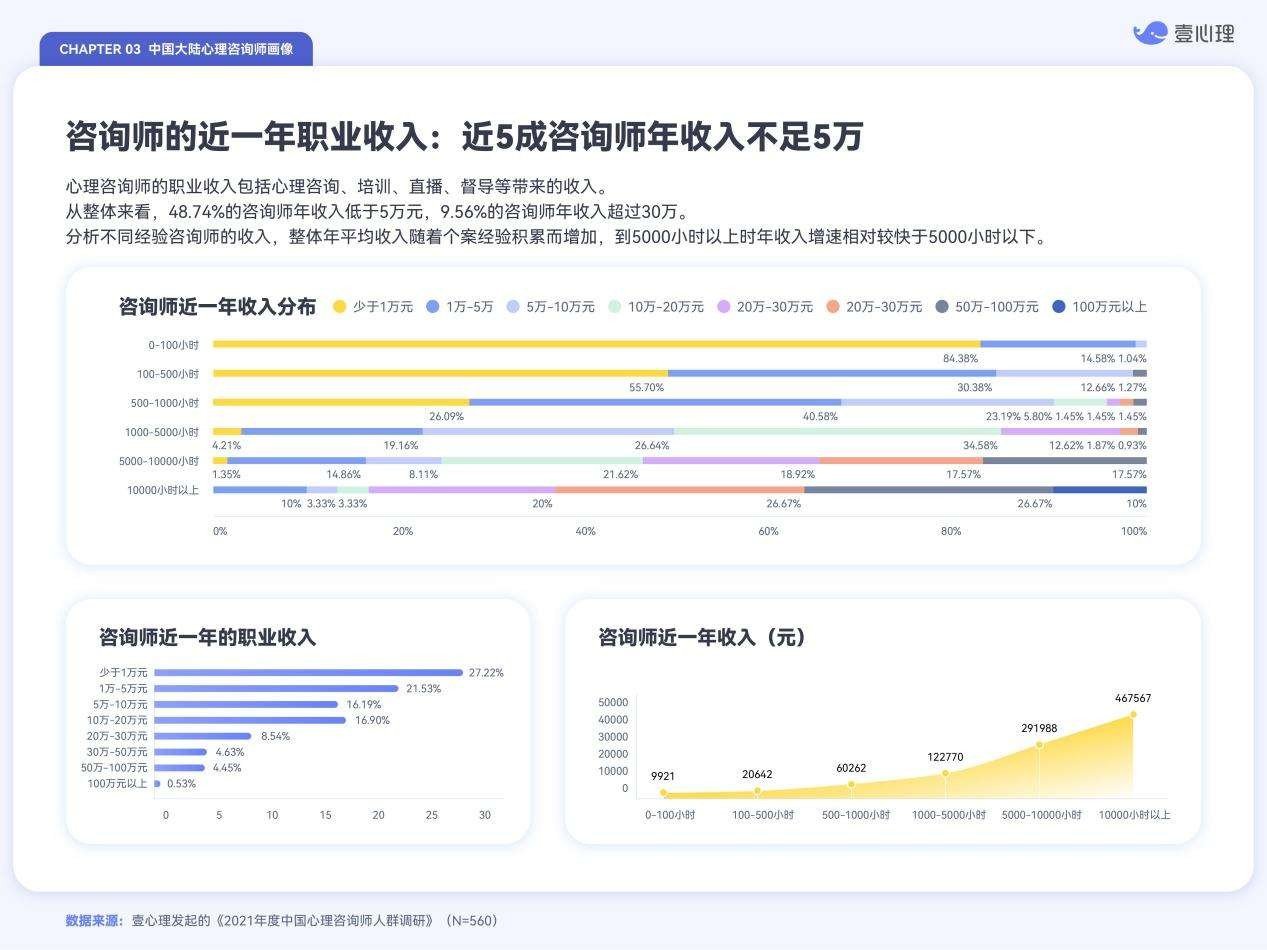Click the 50000 y-axis label in line chart

click(613, 702)
